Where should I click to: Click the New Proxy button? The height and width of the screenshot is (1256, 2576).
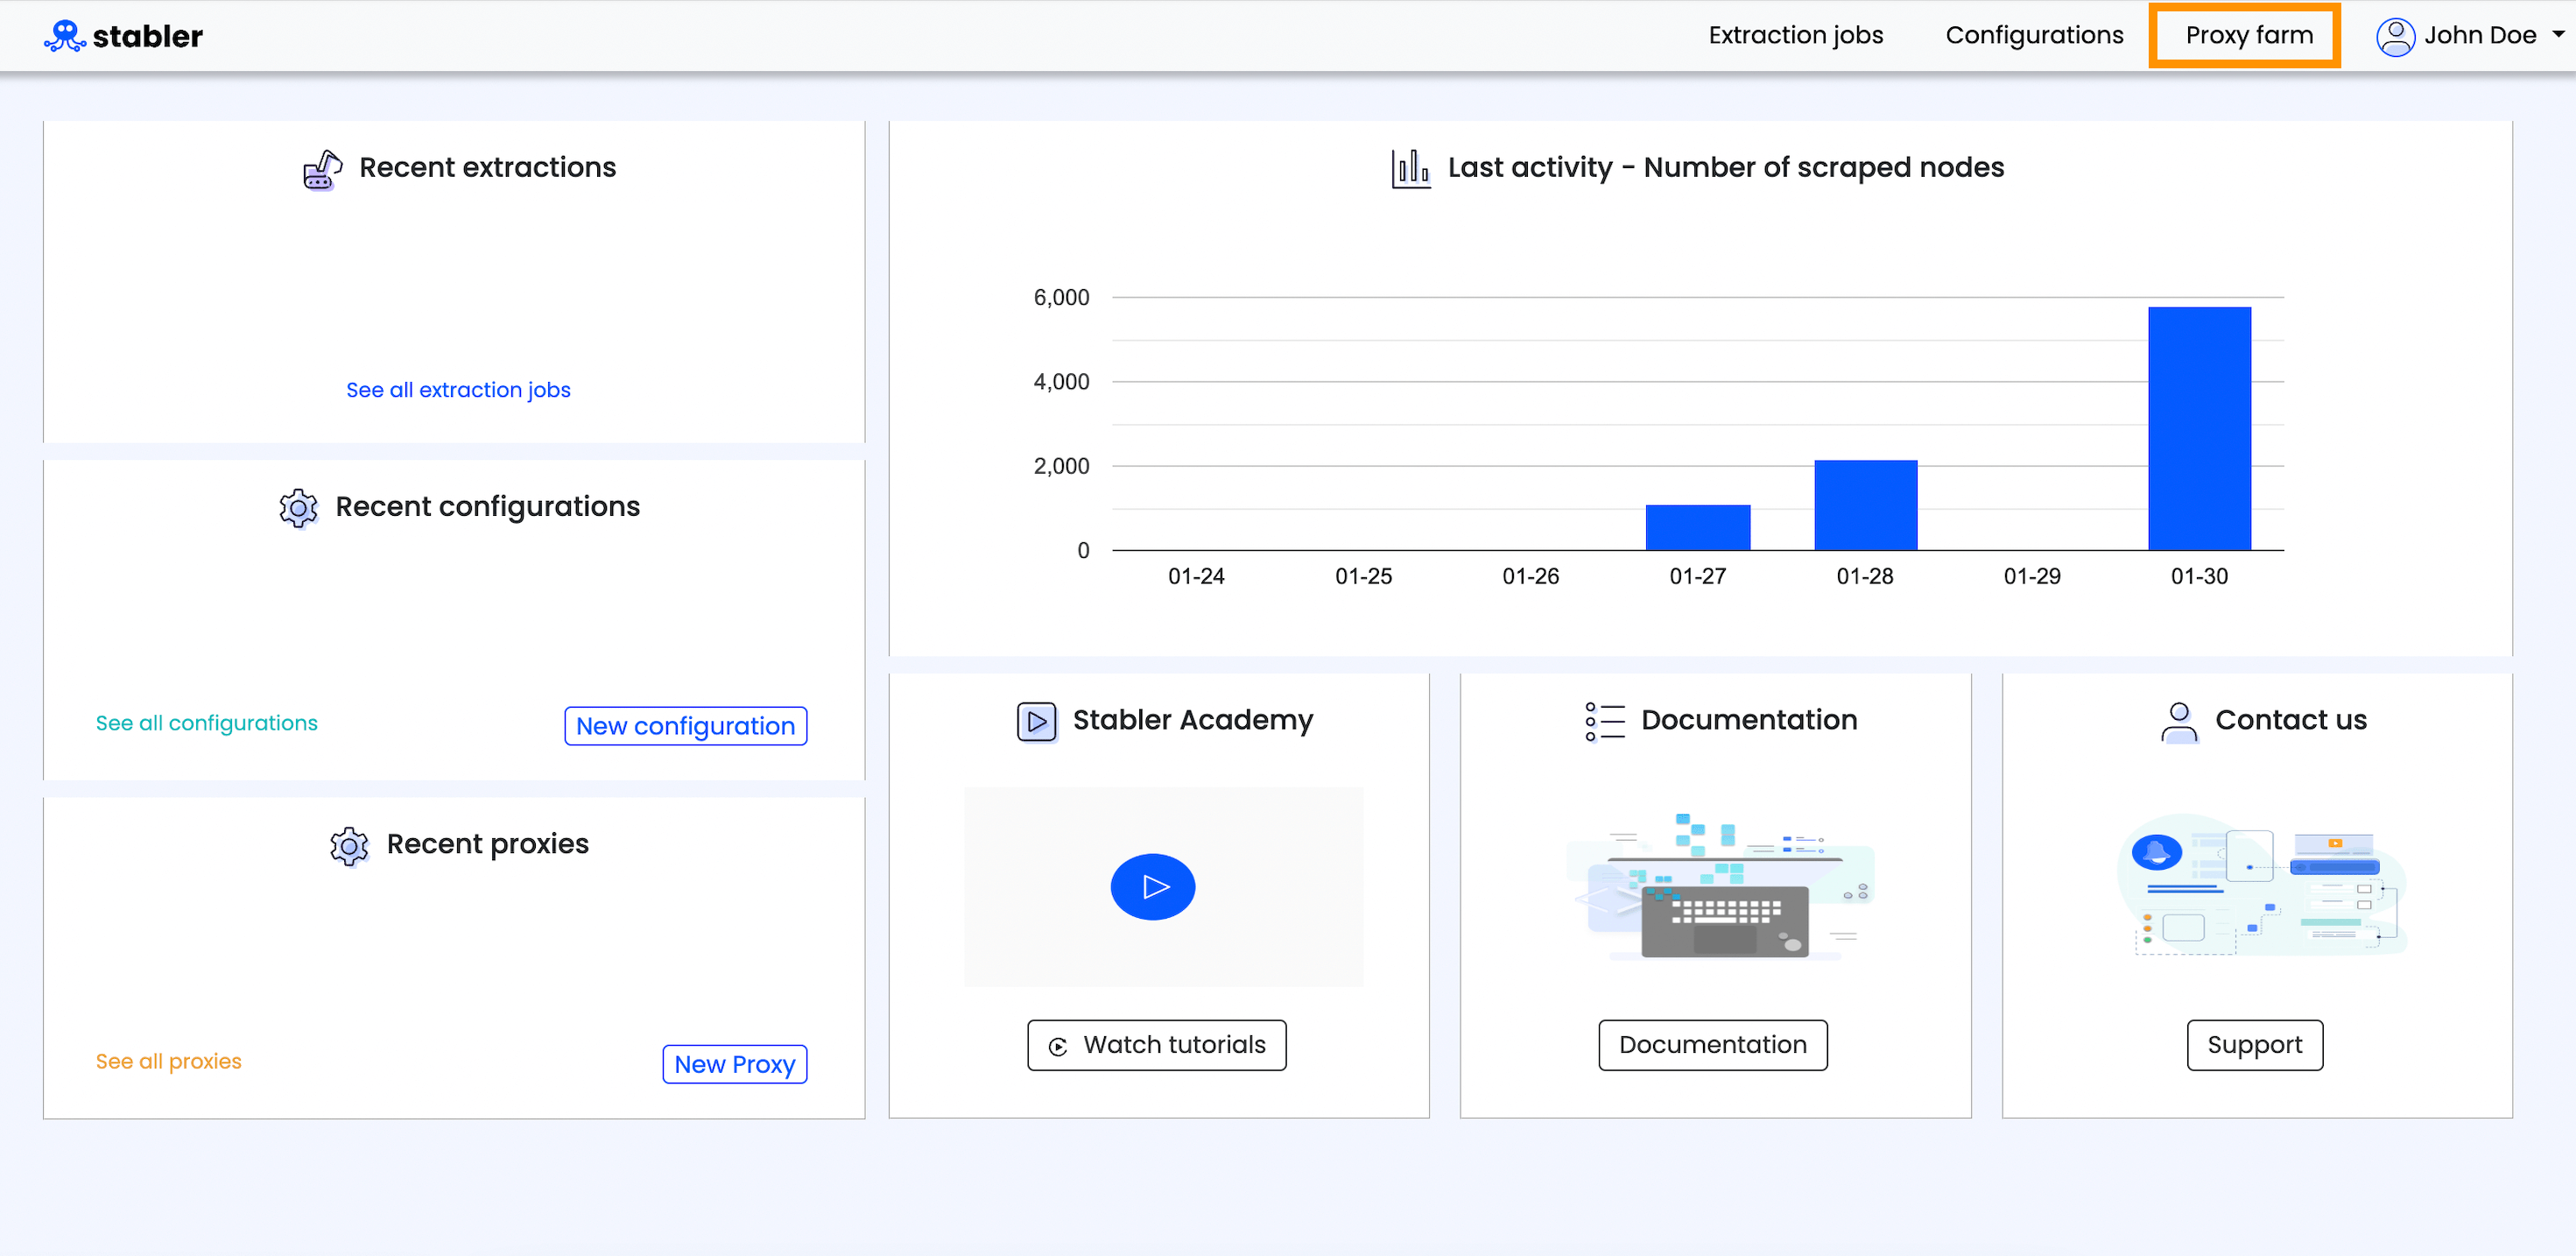tap(734, 1064)
